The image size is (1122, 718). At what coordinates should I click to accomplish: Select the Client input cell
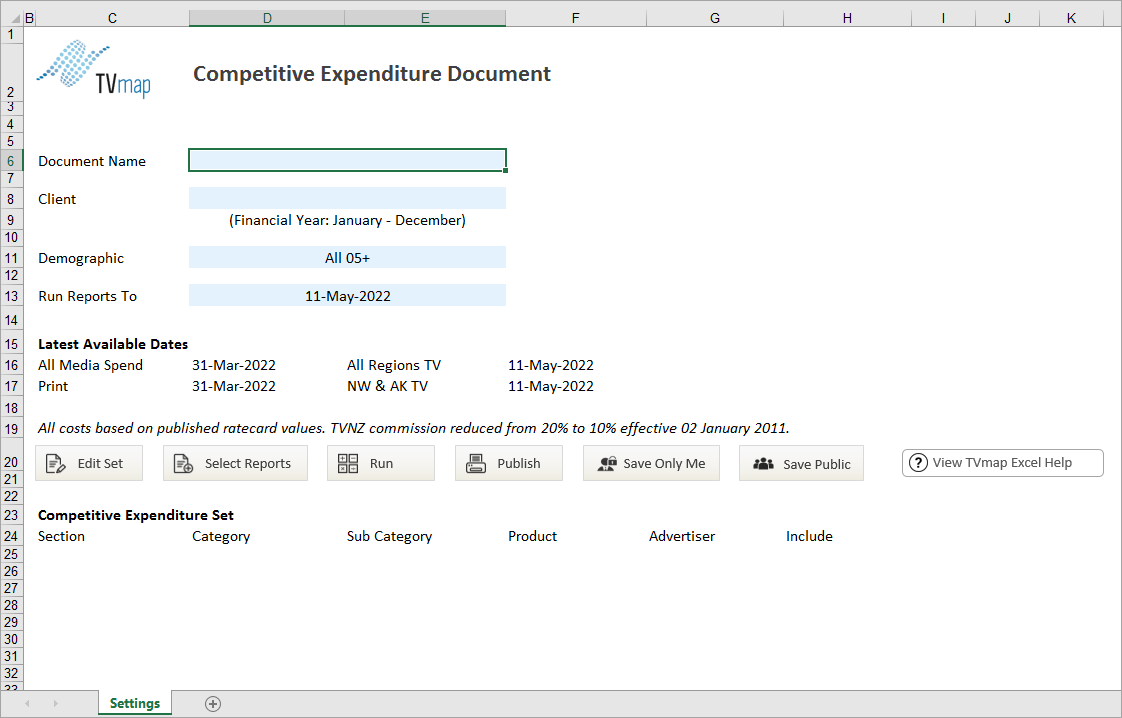(347, 198)
